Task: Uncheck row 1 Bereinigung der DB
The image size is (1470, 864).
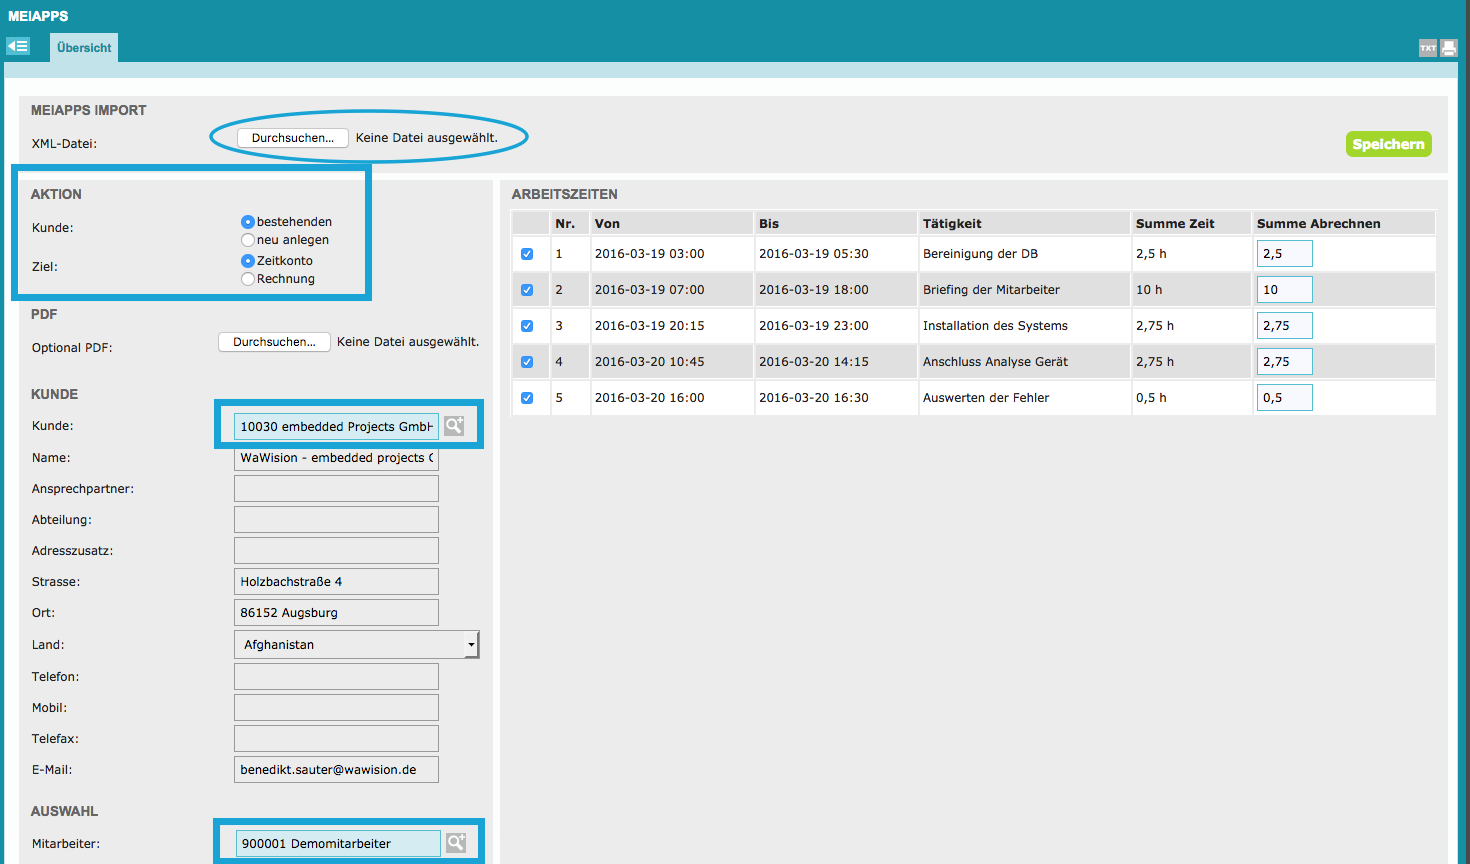Action: (527, 254)
